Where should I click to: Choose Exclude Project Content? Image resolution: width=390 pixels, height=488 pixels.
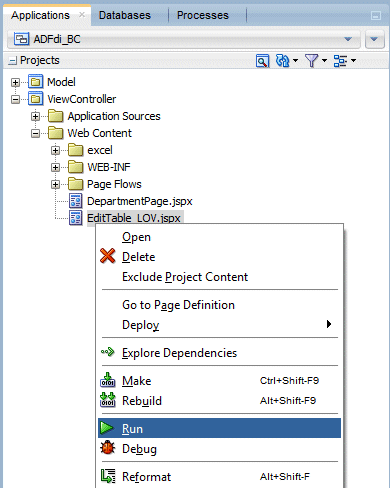point(219,277)
